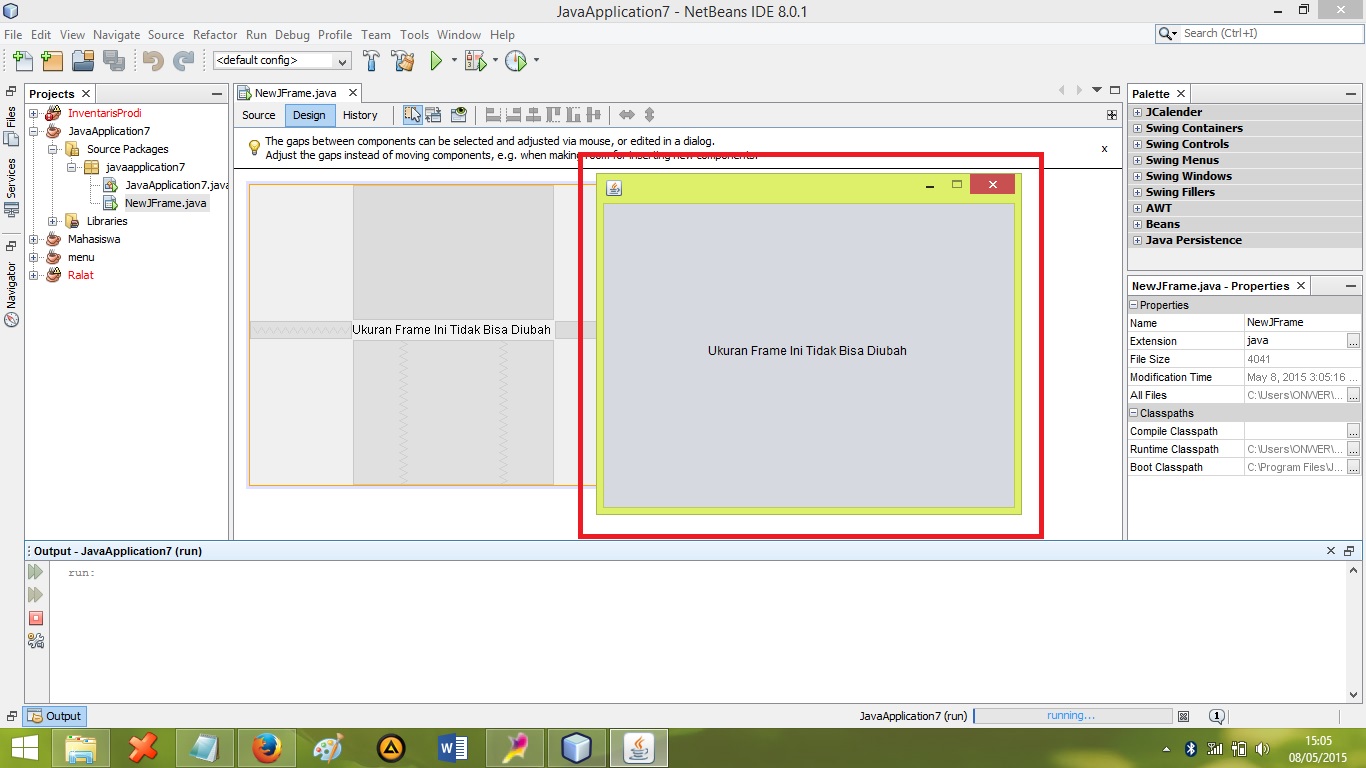The width and height of the screenshot is (1366, 768).
Task: Select Connection Mode in the designer toolbar
Action: tap(433, 115)
